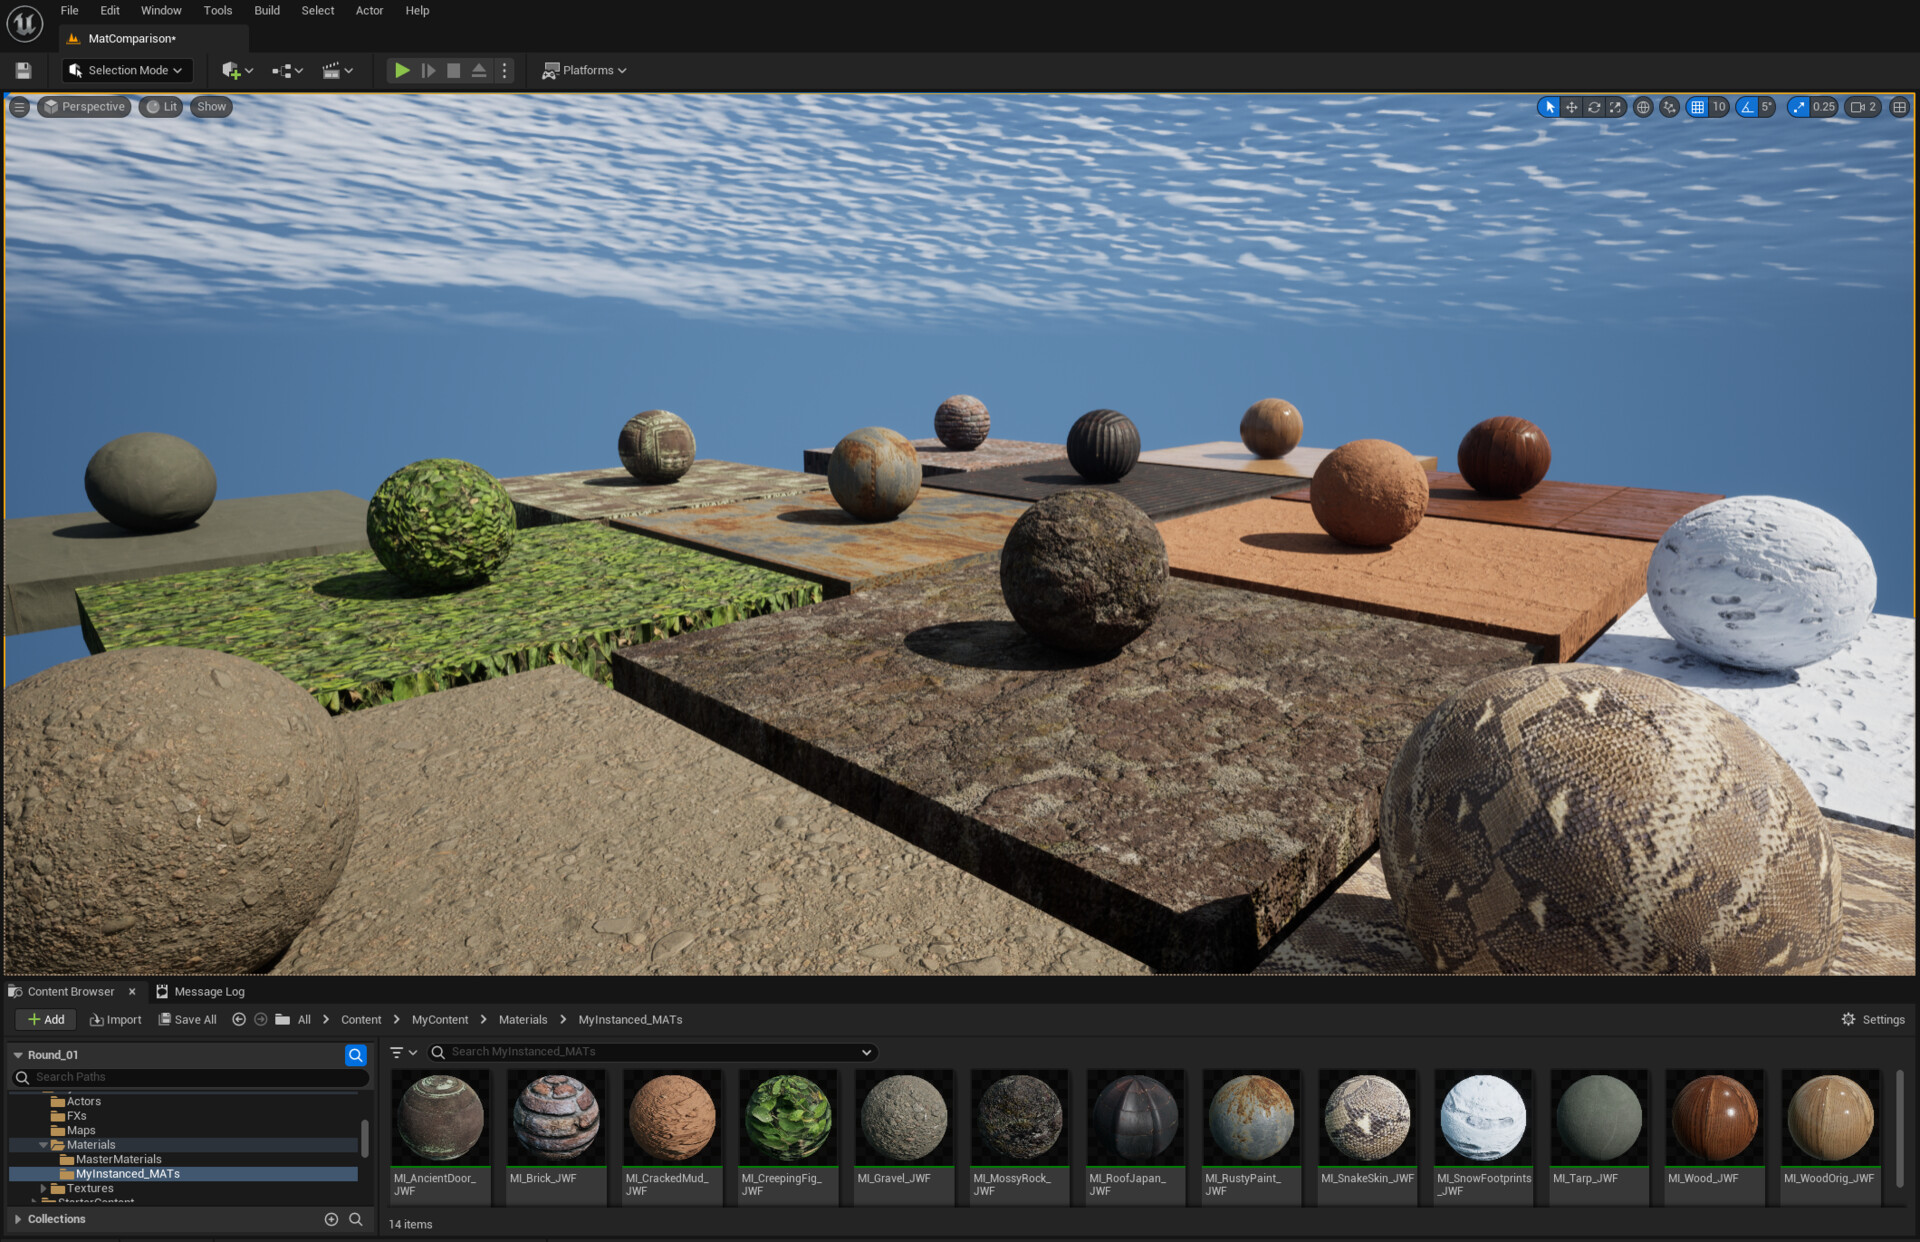Select the translate (move) gizmo tool
This screenshot has height=1242, width=1920.
(1571, 107)
